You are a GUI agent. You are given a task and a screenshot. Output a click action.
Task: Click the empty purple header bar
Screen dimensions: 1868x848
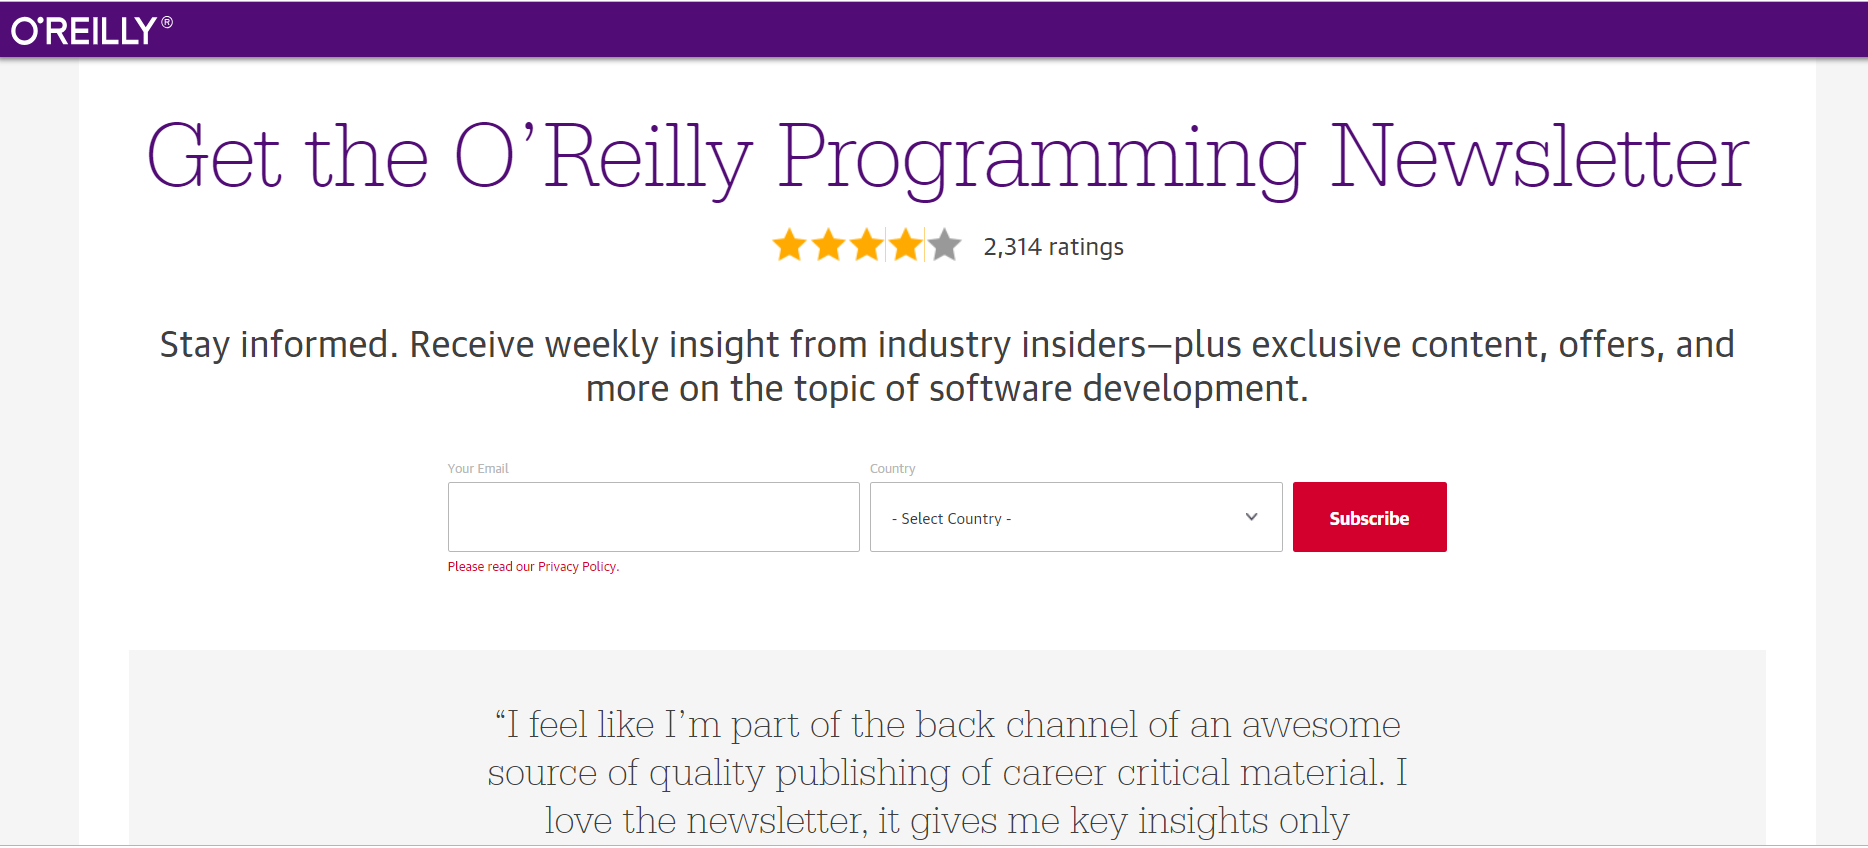1000,30
